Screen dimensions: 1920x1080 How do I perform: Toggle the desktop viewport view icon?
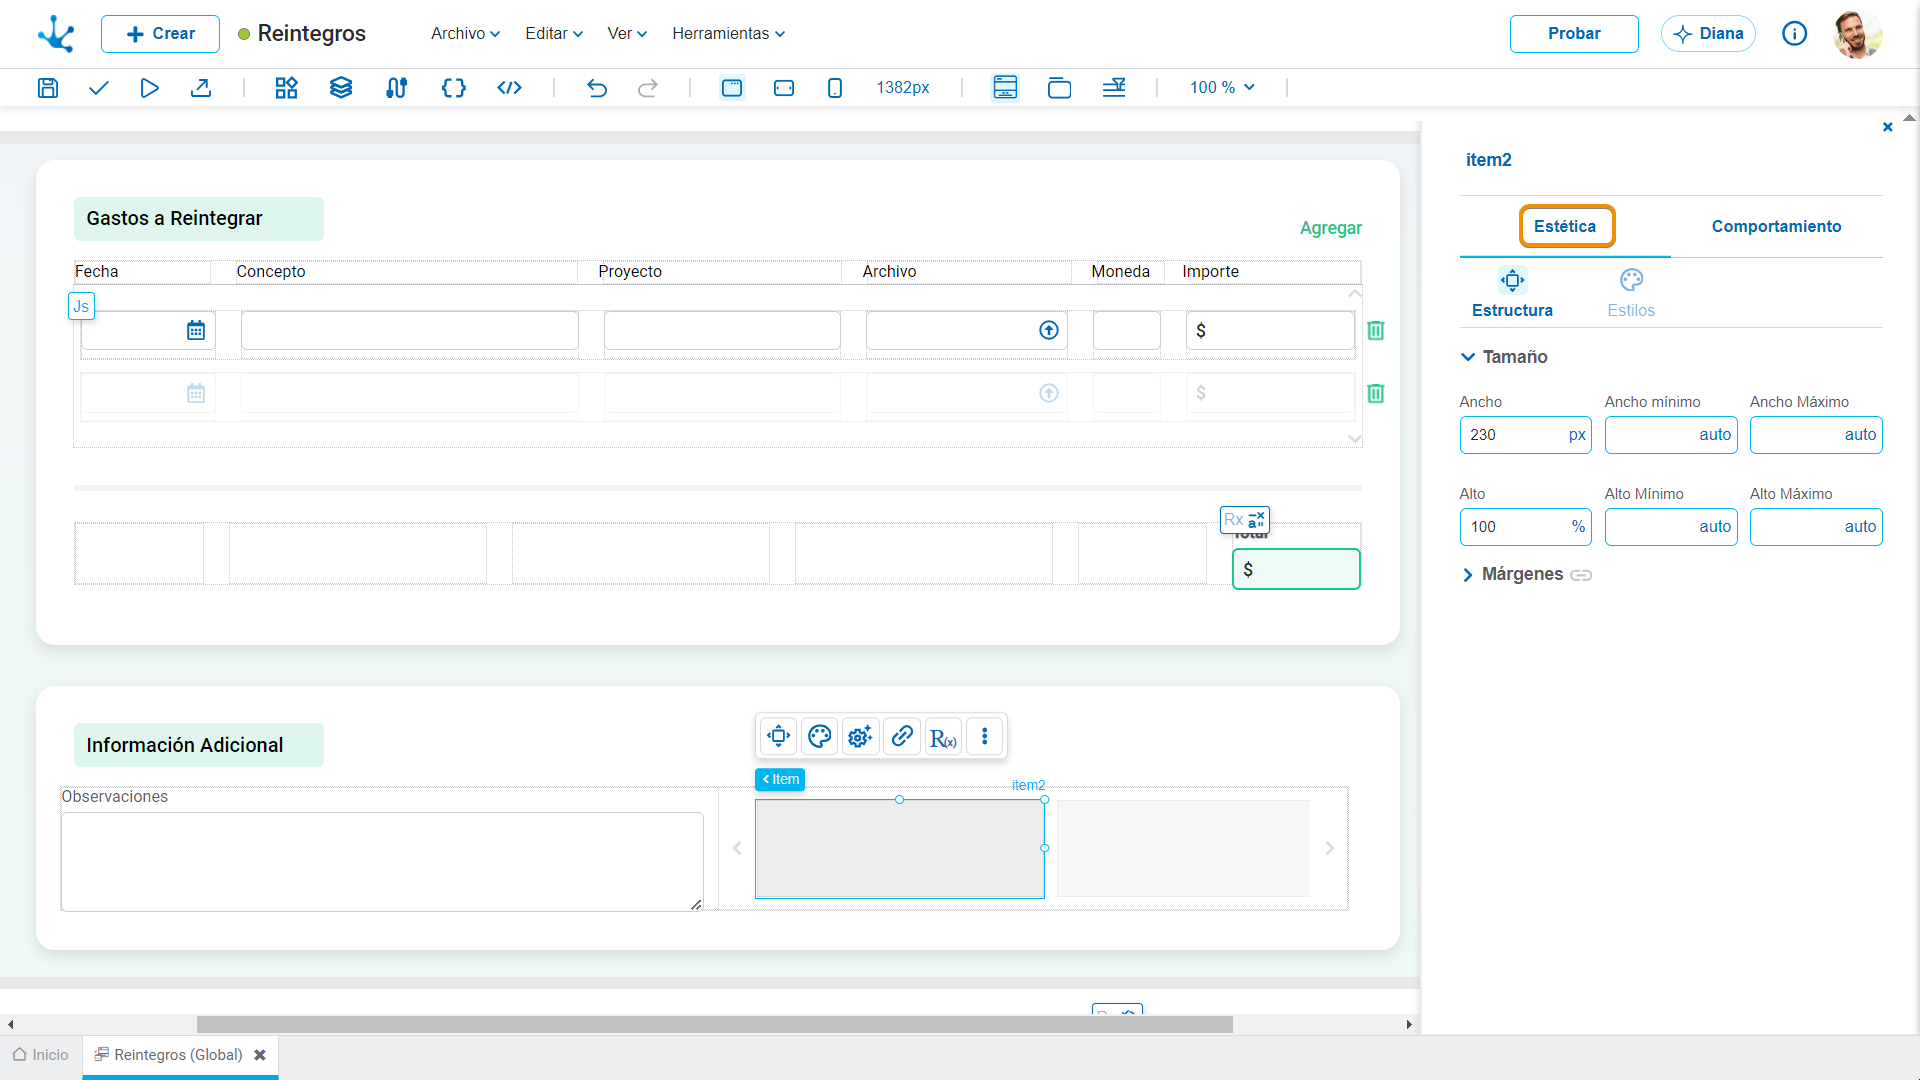pyautogui.click(x=732, y=88)
